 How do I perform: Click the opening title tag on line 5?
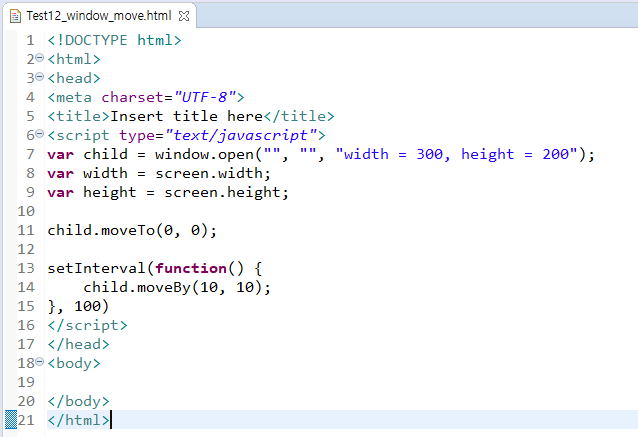[x=79, y=116]
